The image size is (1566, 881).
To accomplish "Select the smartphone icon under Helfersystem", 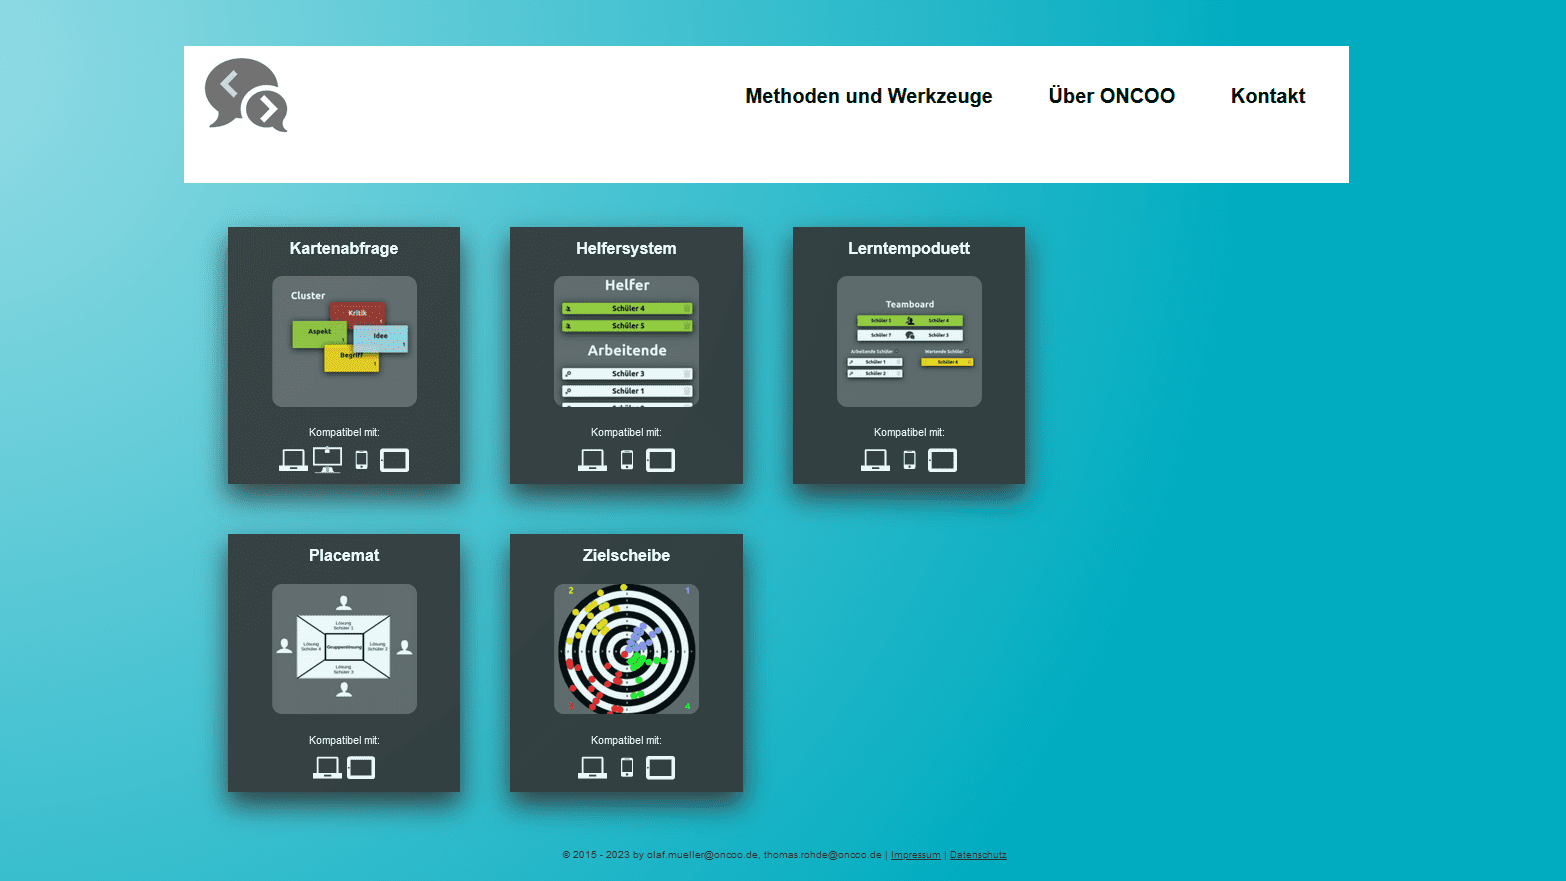I will click(x=627, y=458).
